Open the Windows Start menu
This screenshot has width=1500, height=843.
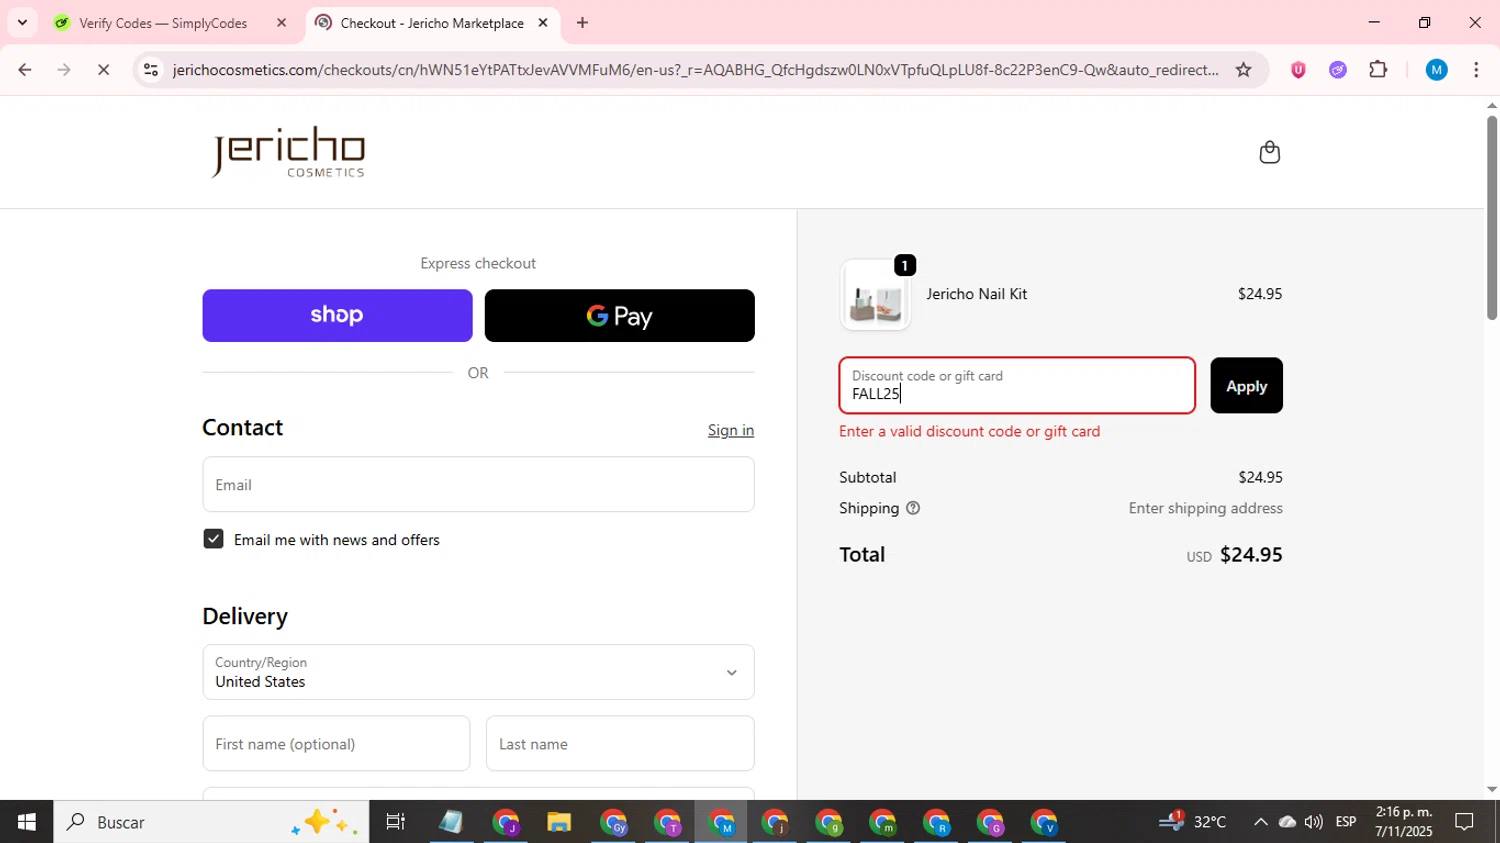(x=26, y=822)
